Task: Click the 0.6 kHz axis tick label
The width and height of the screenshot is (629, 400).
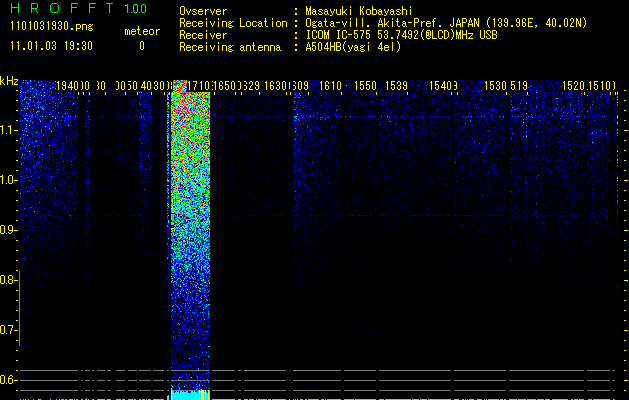Action: (8, 380)
